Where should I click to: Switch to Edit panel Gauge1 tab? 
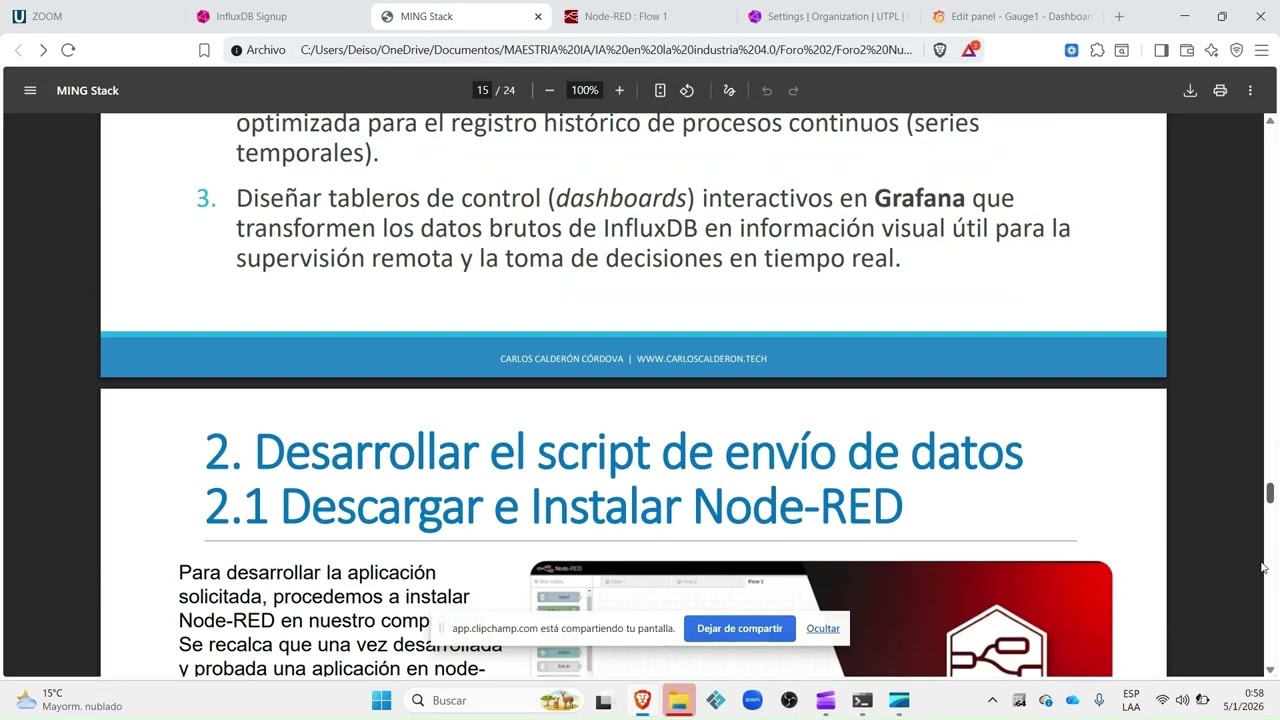1010,16
